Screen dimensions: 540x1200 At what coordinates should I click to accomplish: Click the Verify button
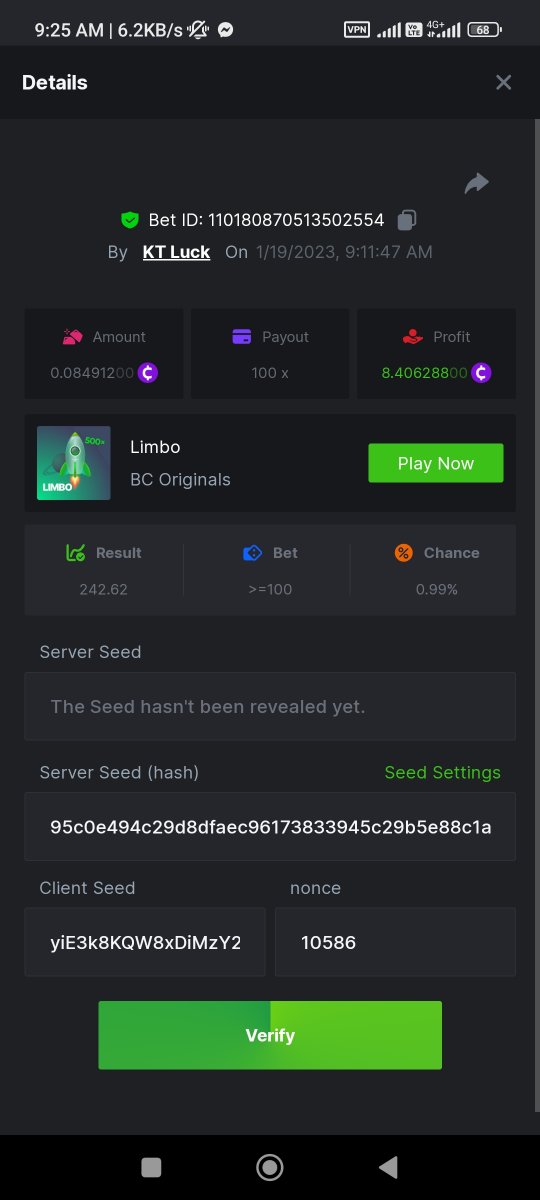click(x=270, y=1035)
